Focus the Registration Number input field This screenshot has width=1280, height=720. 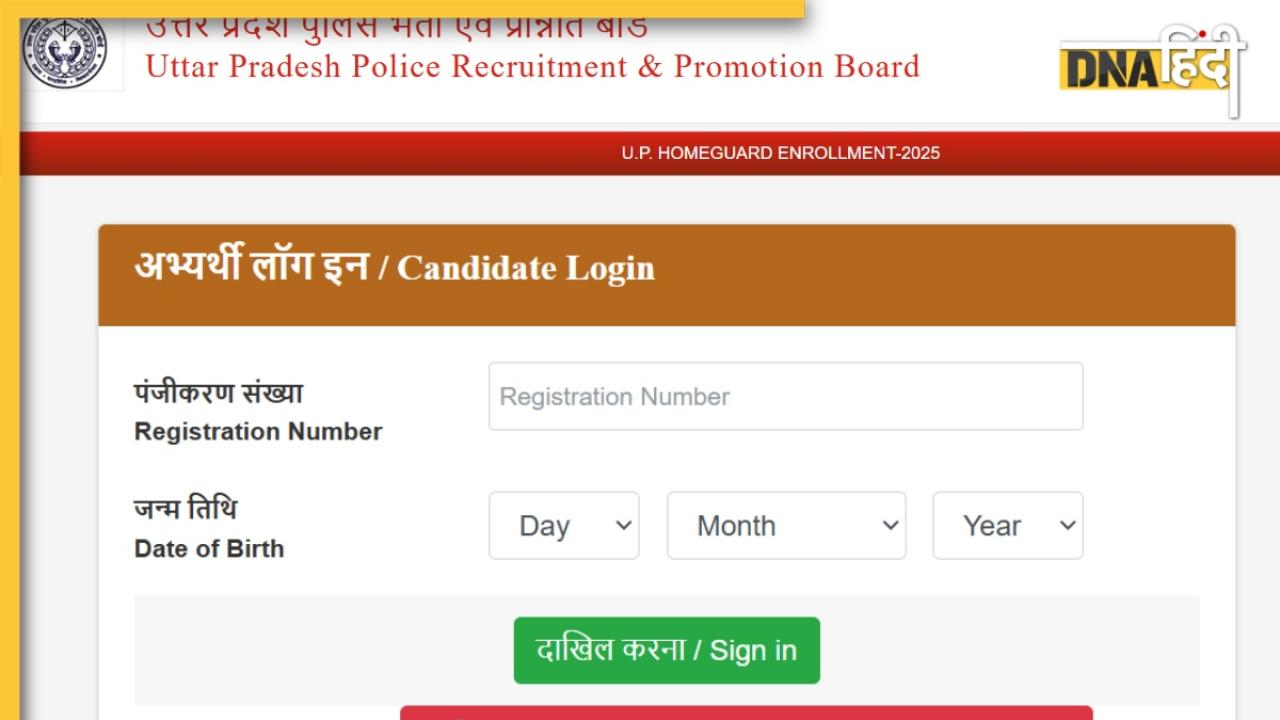click(x=785, y=397)
